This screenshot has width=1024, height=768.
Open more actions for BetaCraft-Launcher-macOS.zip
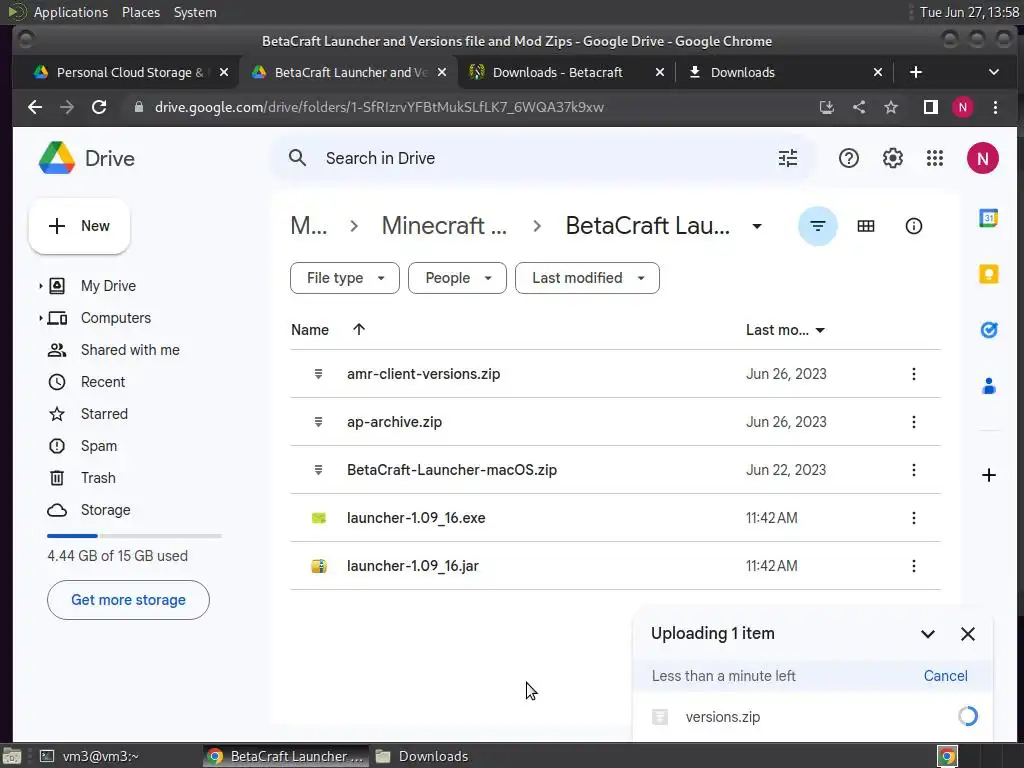coord(913,470)
